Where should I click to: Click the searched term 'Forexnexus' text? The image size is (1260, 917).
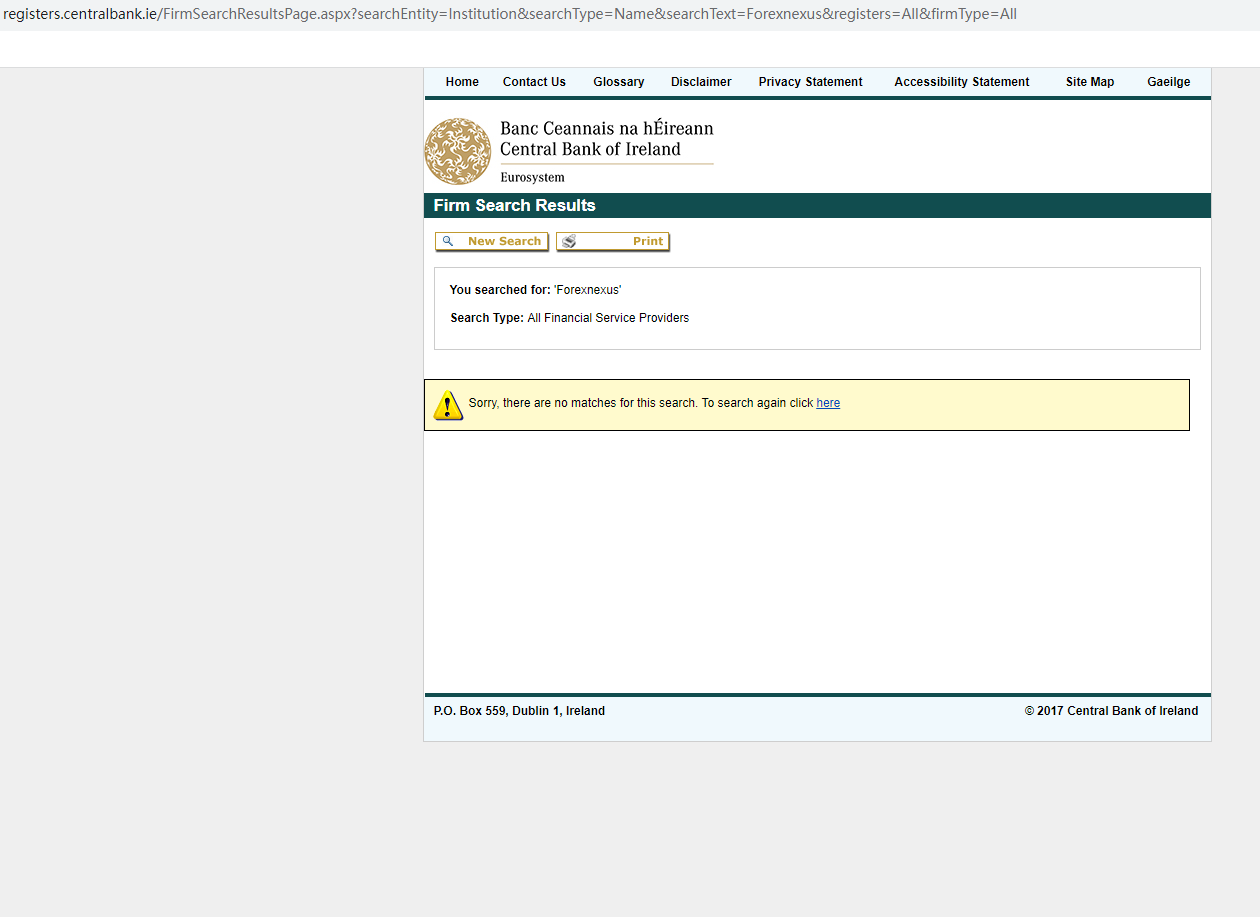[x=587, y=290]
